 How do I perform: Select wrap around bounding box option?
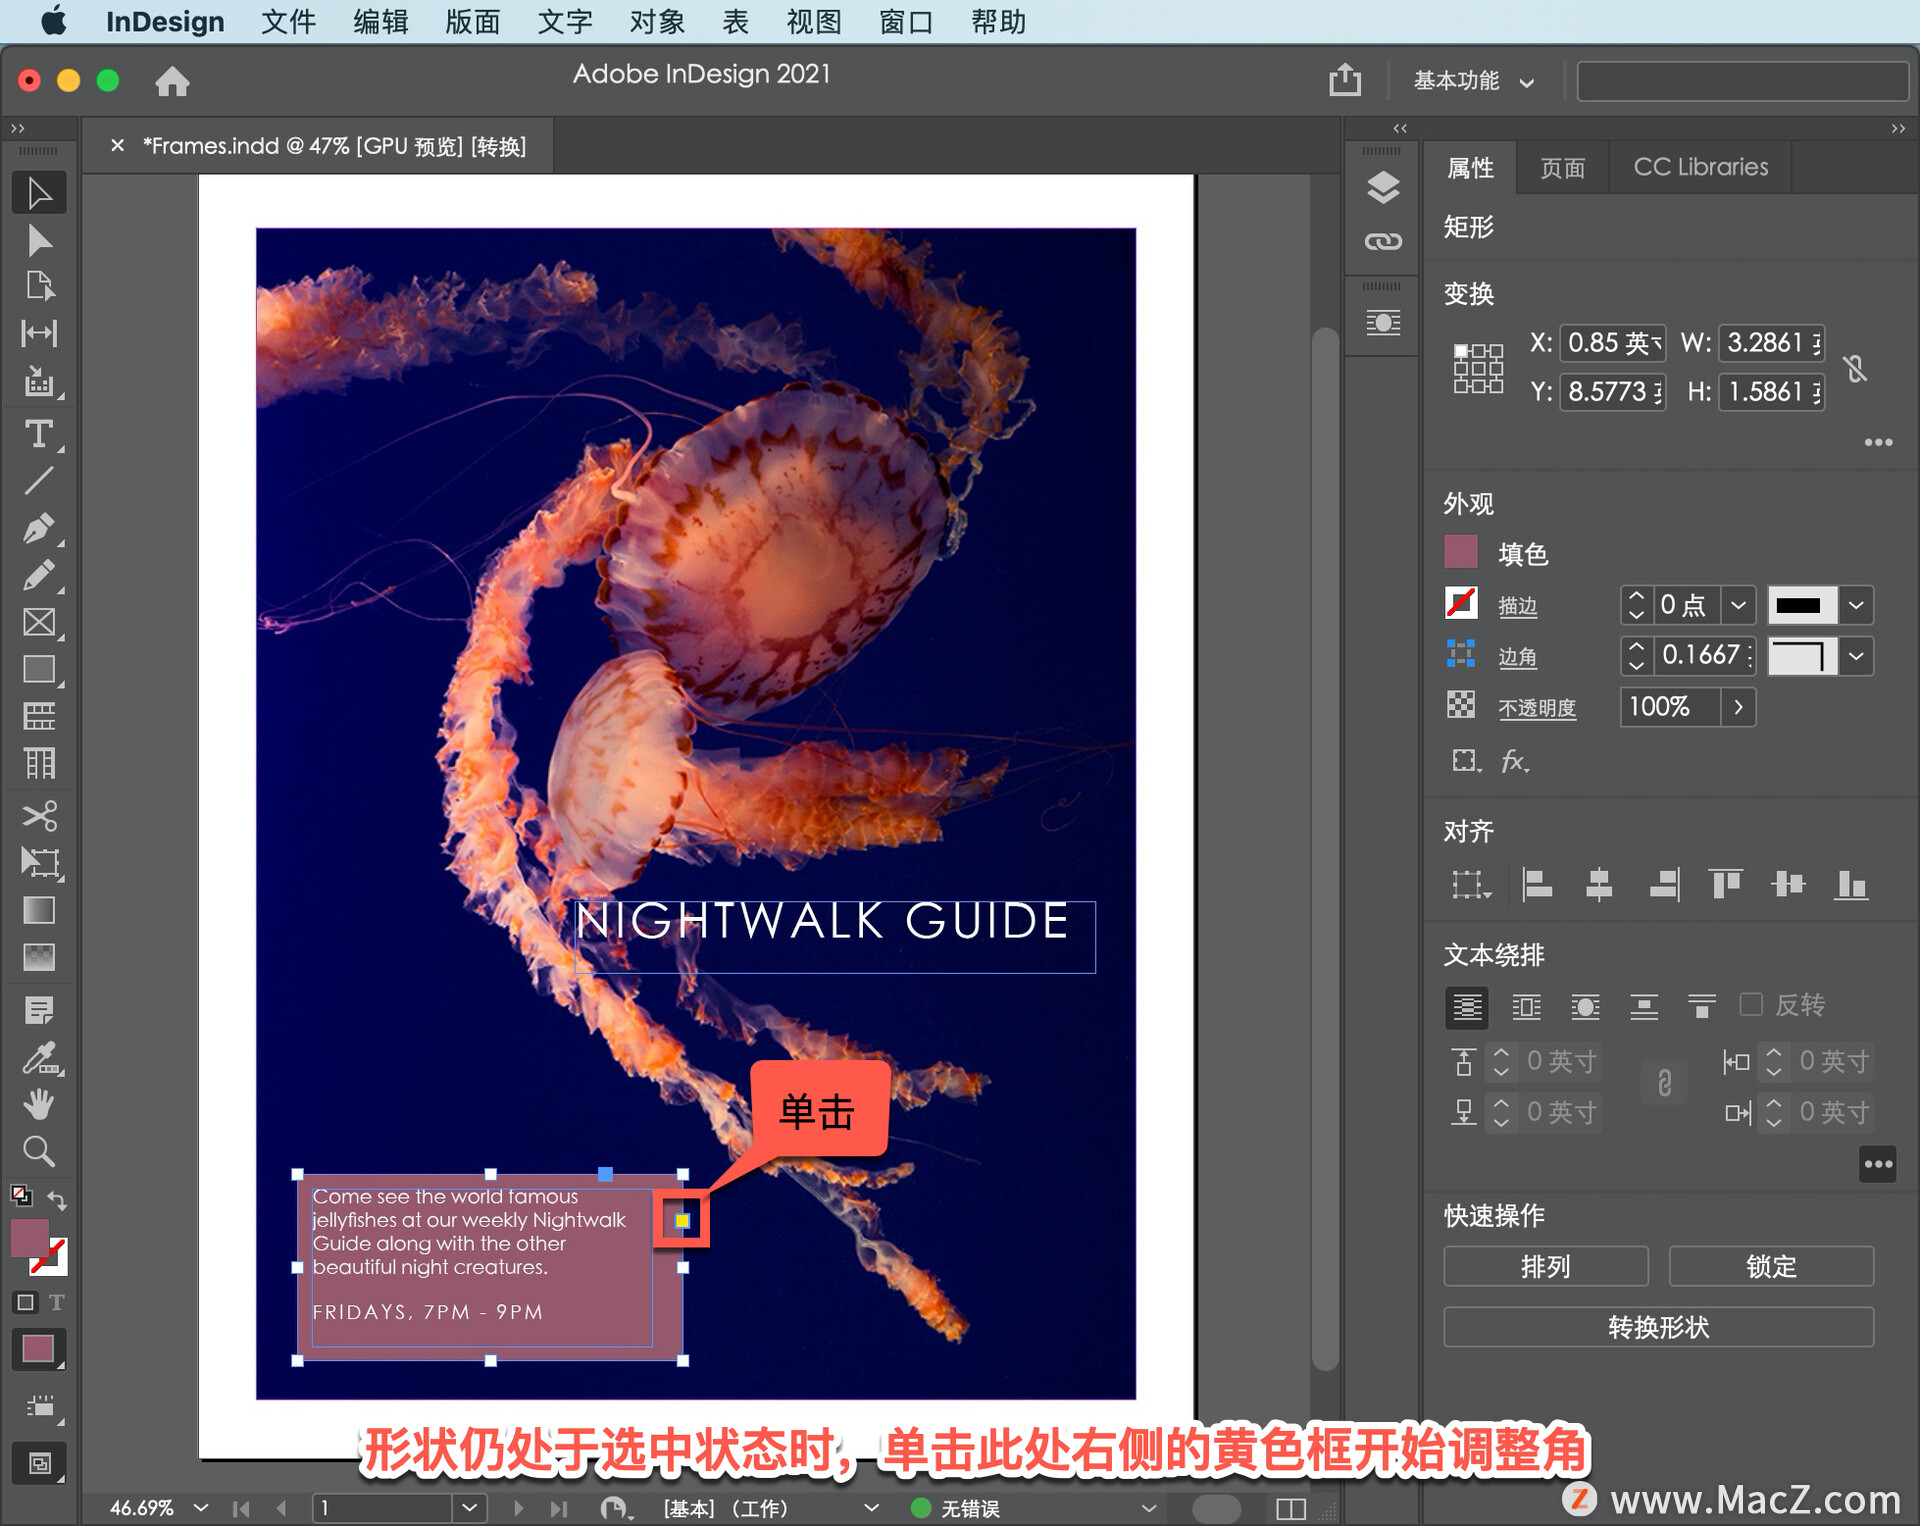coord(1526,1006)
